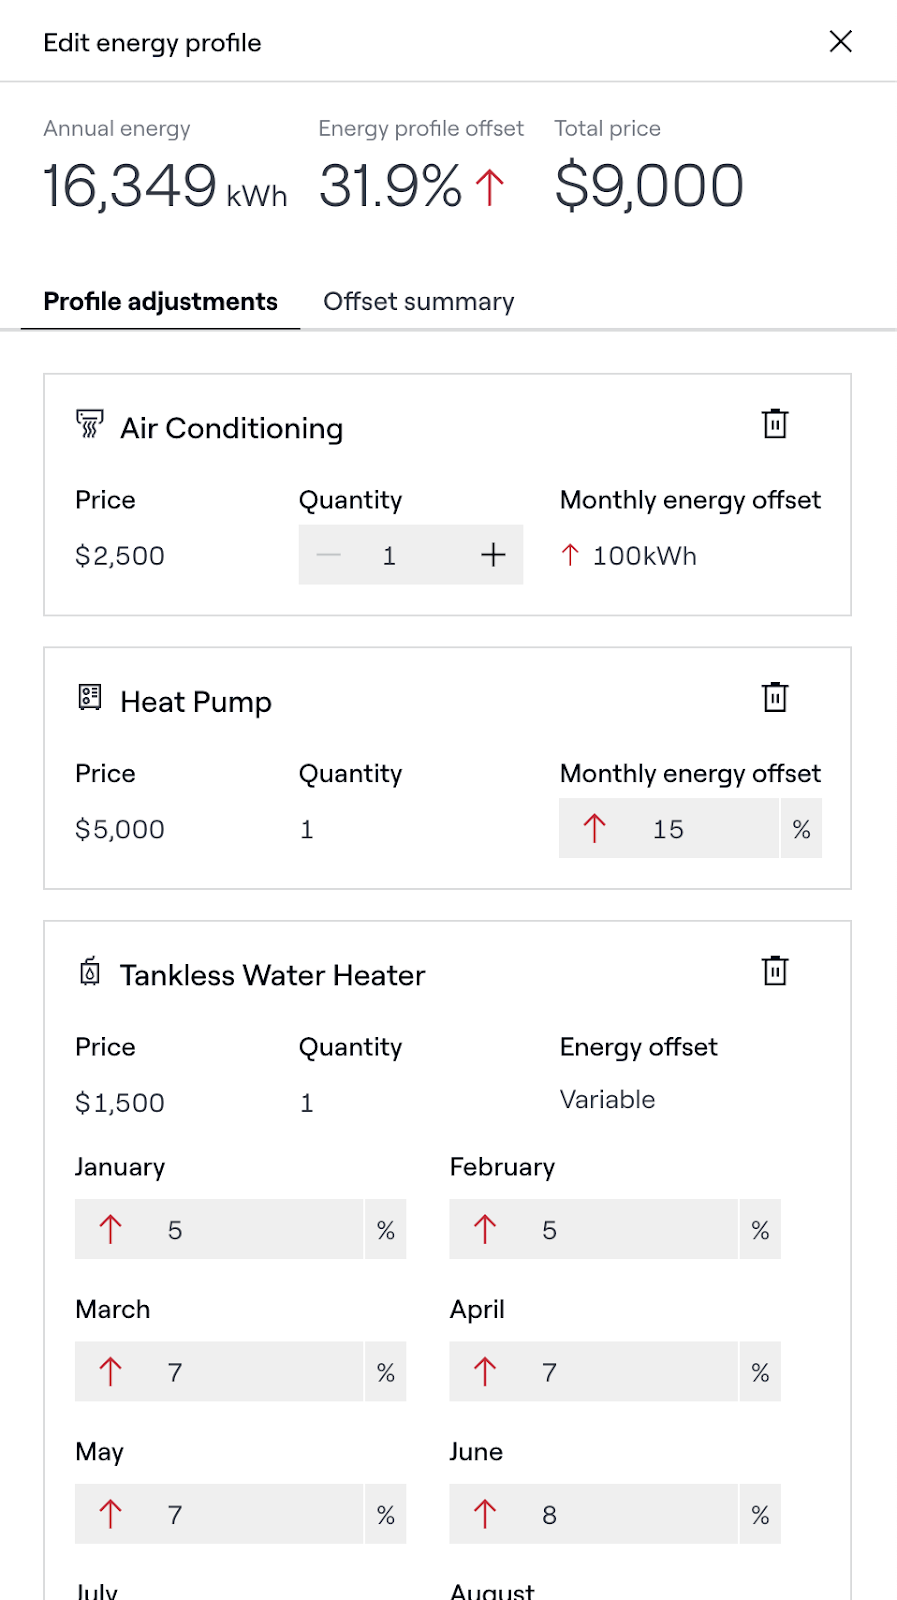Image resolution: width=897 pixels, height=1600 pixels.
Task: Delete the Heat Pump adjustment
Action: (x=775, y=697)
